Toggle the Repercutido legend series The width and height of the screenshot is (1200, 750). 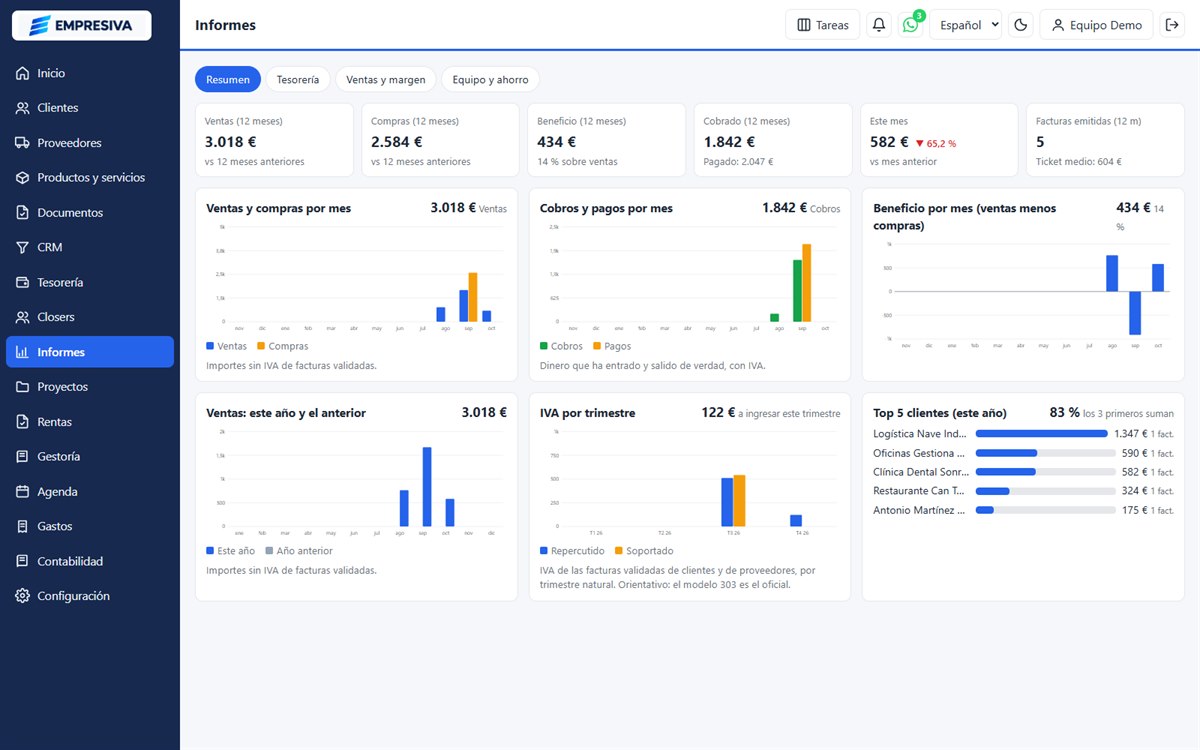(x=572, y=551)
